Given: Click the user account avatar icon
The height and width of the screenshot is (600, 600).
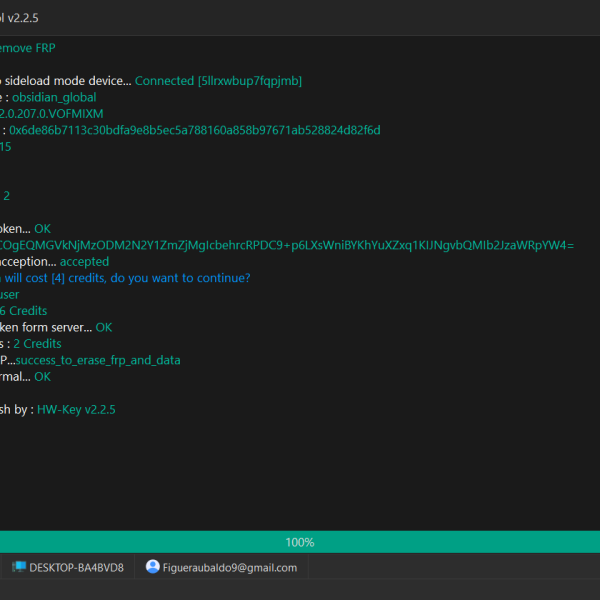Looking at the screenshot, I should click(x=153, y=567).
